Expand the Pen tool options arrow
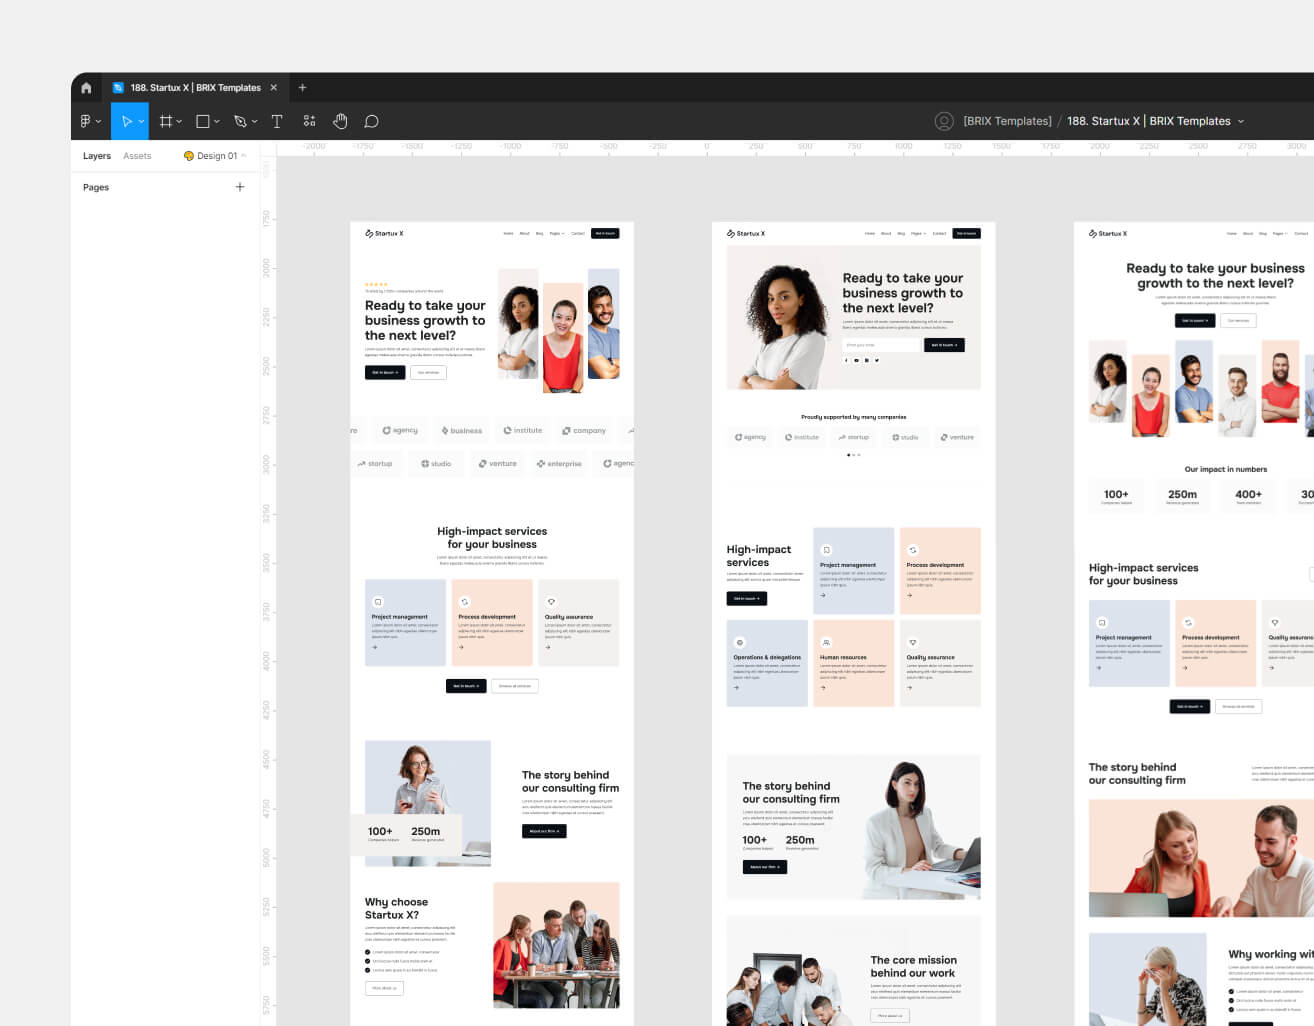 (x=254, y=122)
